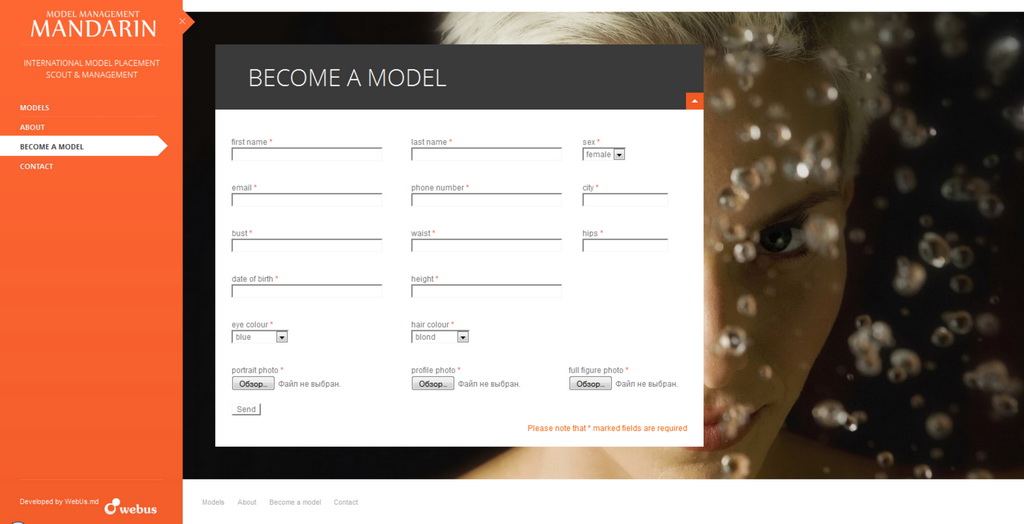
Task: Open the sex dropdown
Action: tap(604, 155)
